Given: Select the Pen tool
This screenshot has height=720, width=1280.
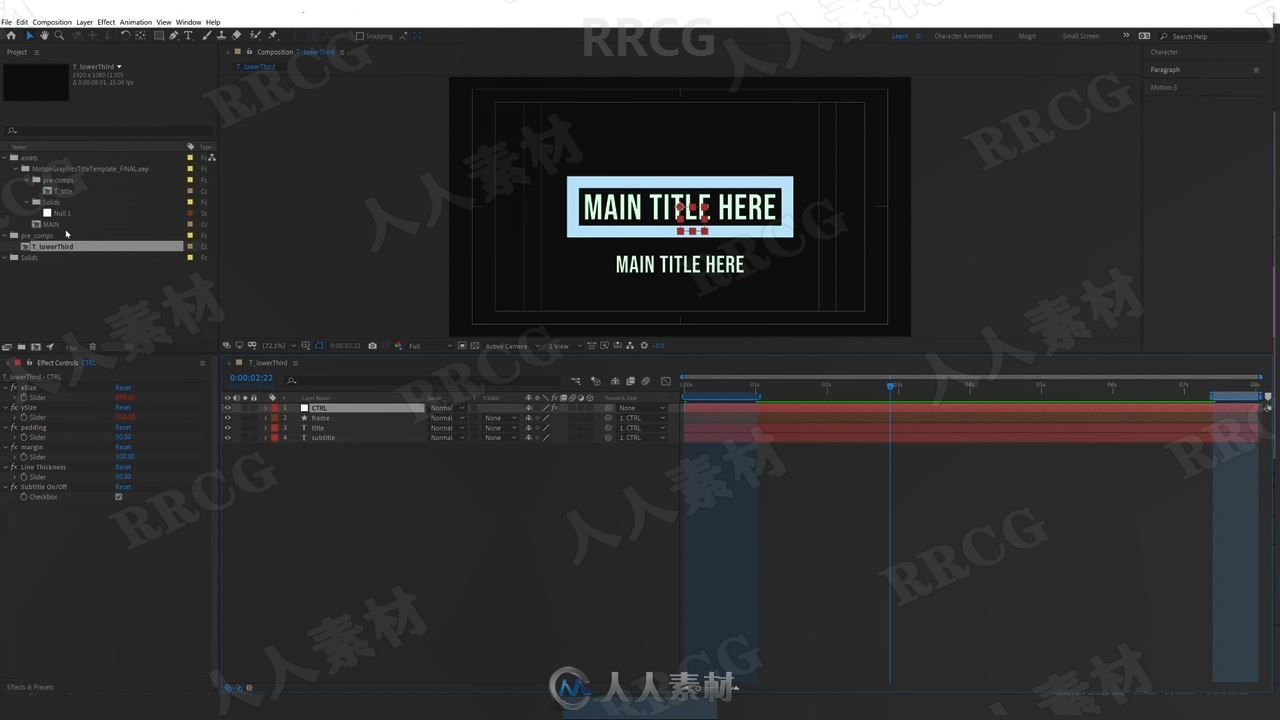Looking at the screenshot, I should coord(174,35).
